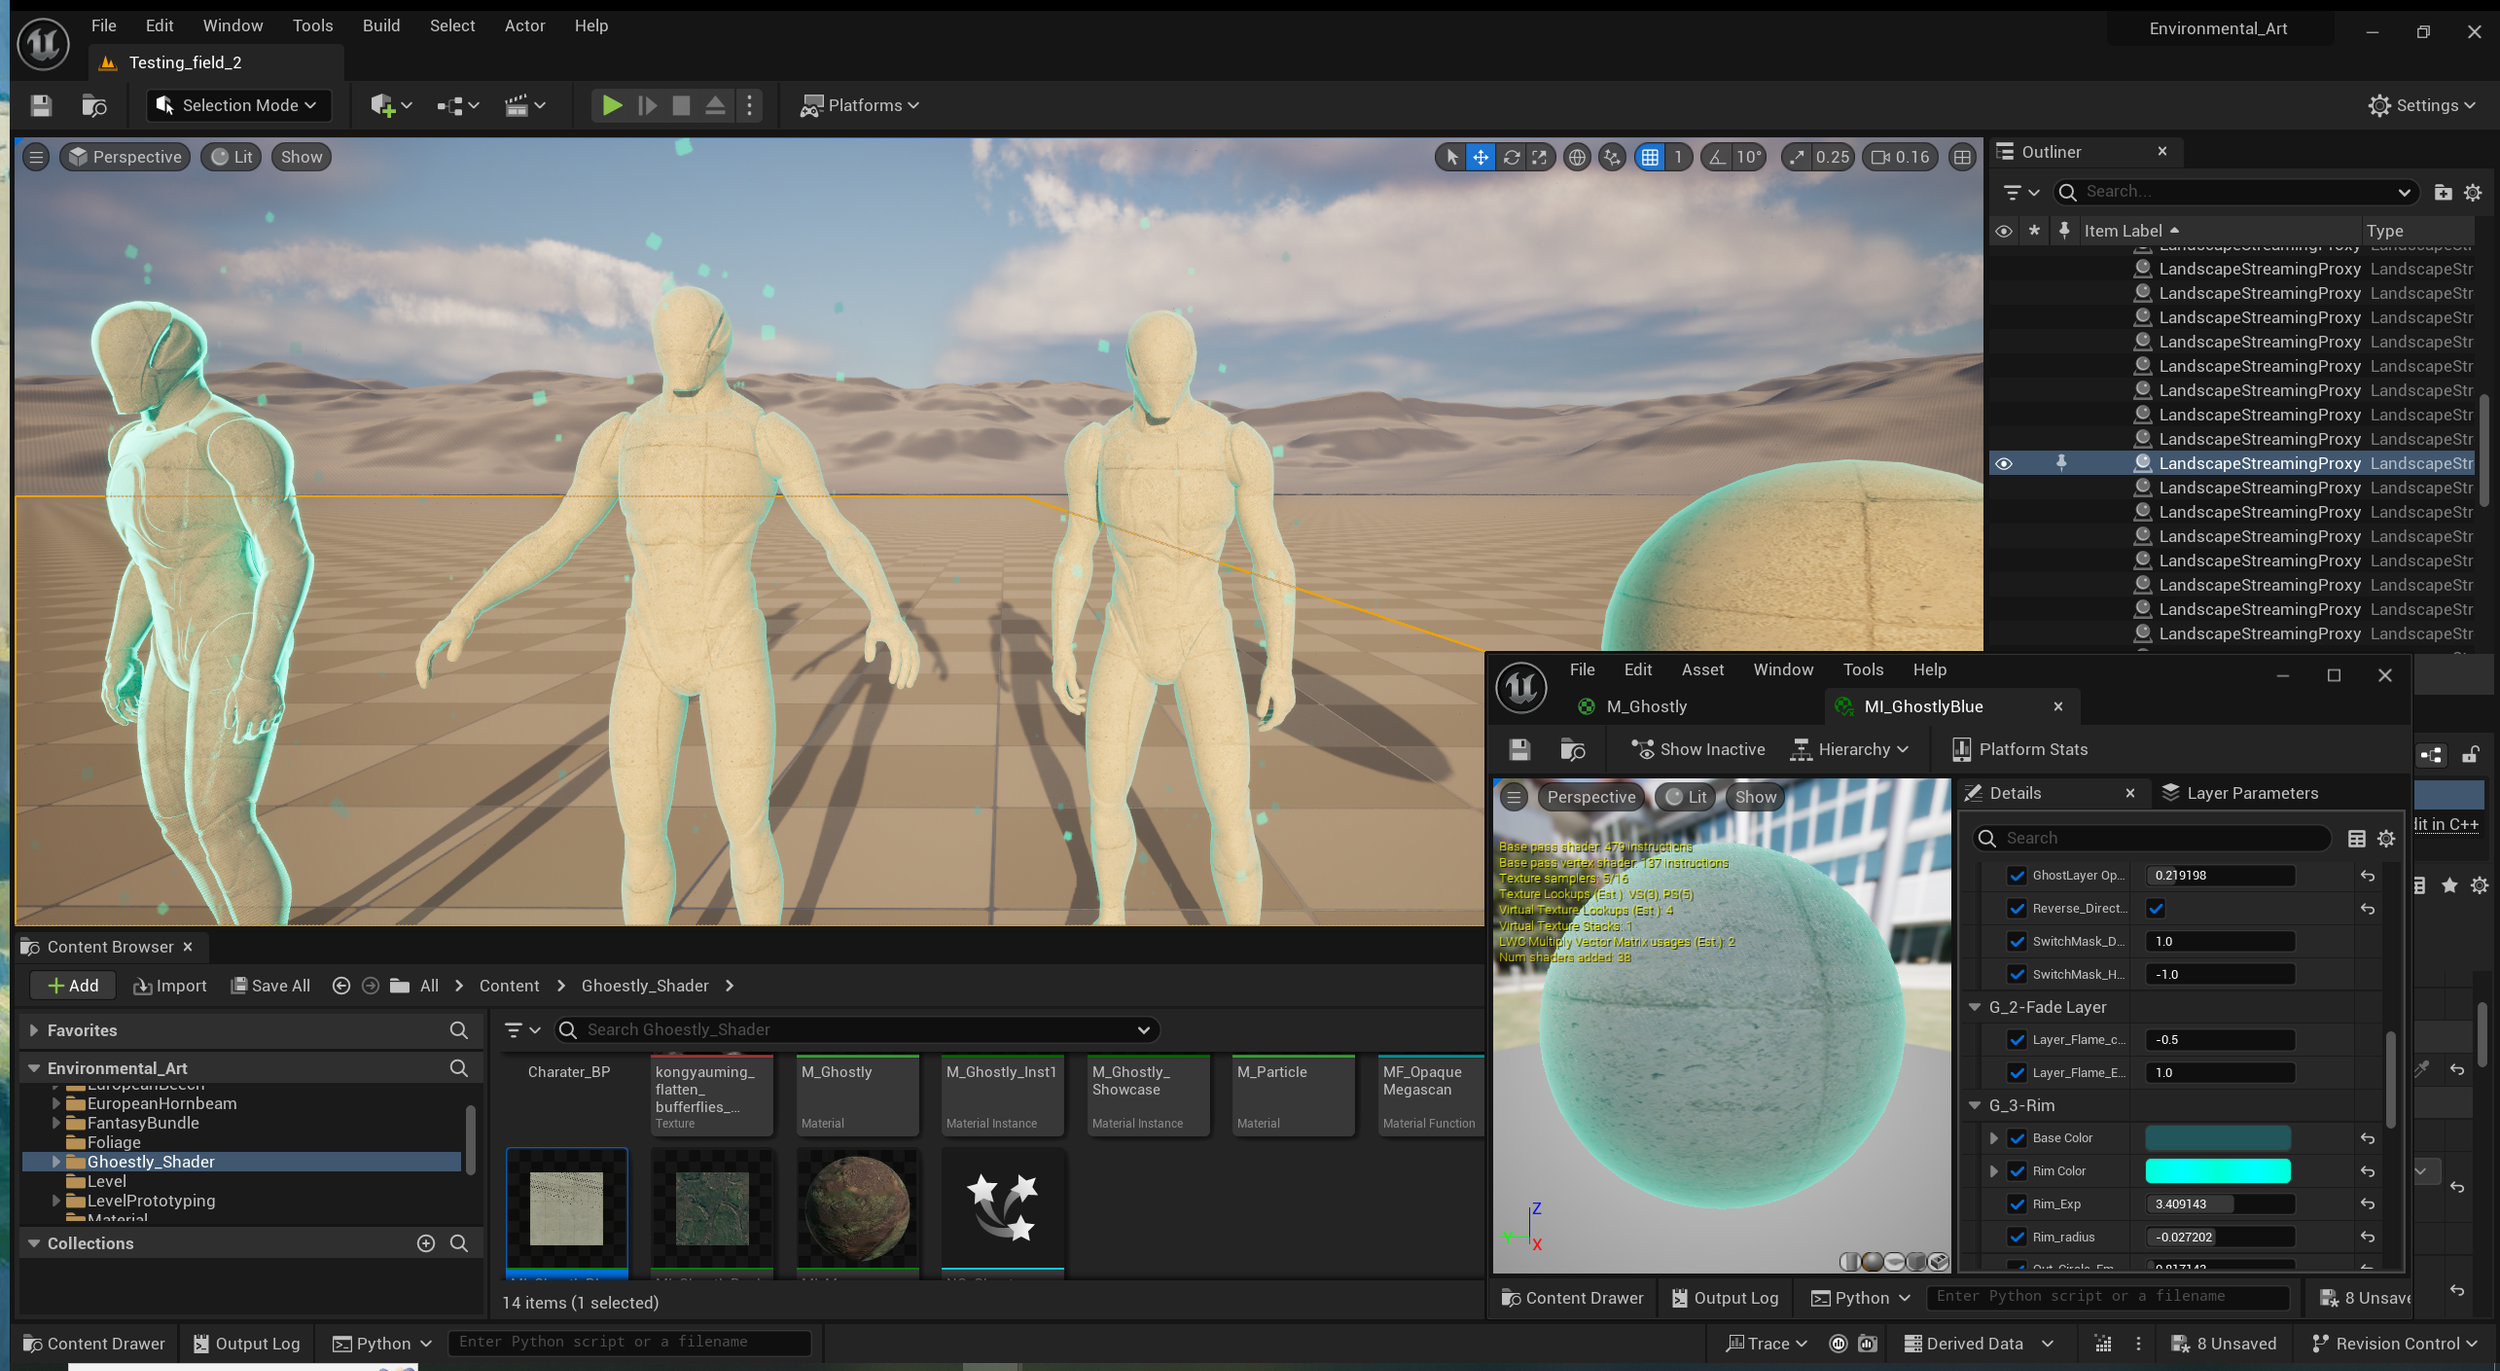2500x1371 pixels.
Task: Toggle grid snapping icon in viewport
Action: click(1650, 157)
